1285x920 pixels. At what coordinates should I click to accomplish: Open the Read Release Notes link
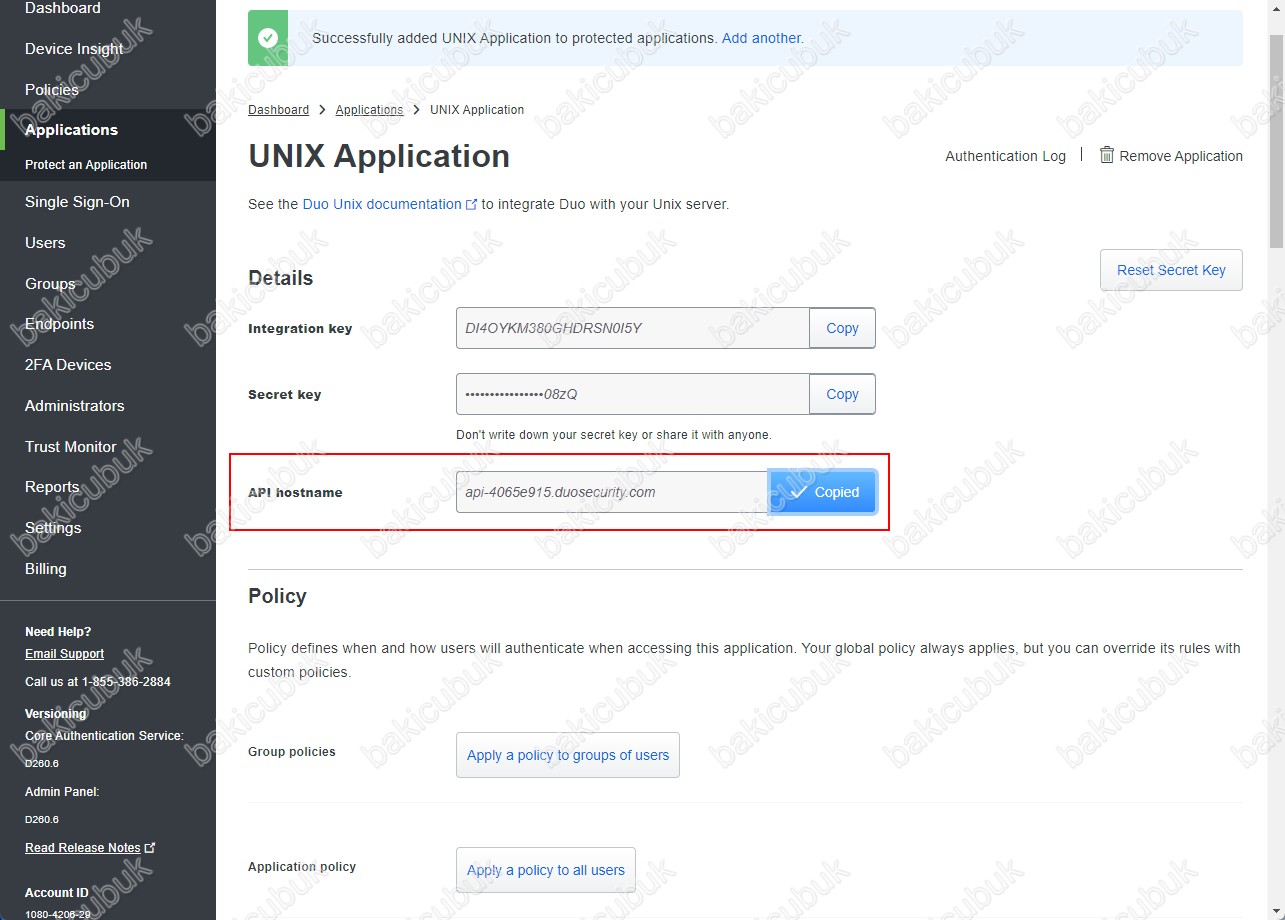(x=83, y=848)
